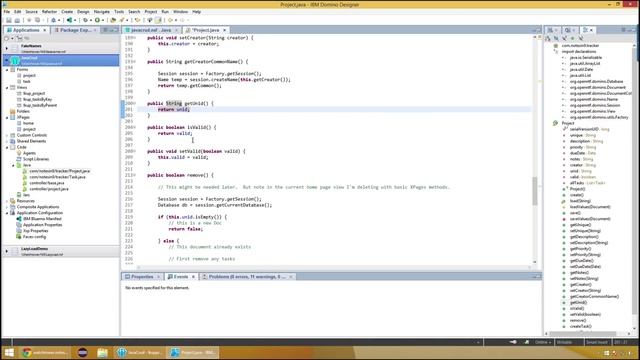Collapse the XPages tree node
The image size is (640, 360).
7,118
